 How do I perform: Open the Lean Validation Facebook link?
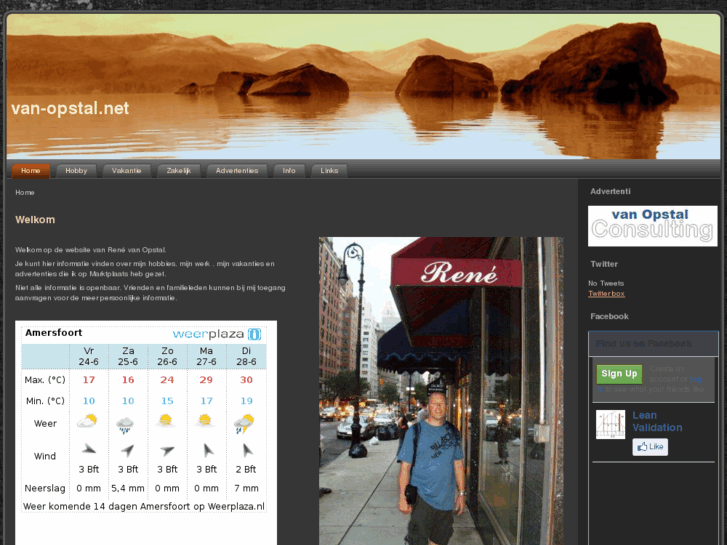click(x=656, y=421)
